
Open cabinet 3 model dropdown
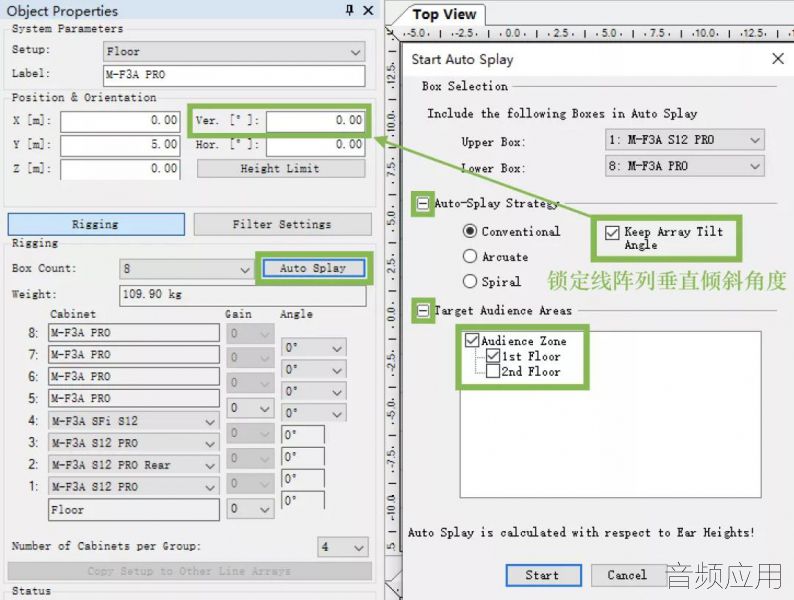[134, 443]
